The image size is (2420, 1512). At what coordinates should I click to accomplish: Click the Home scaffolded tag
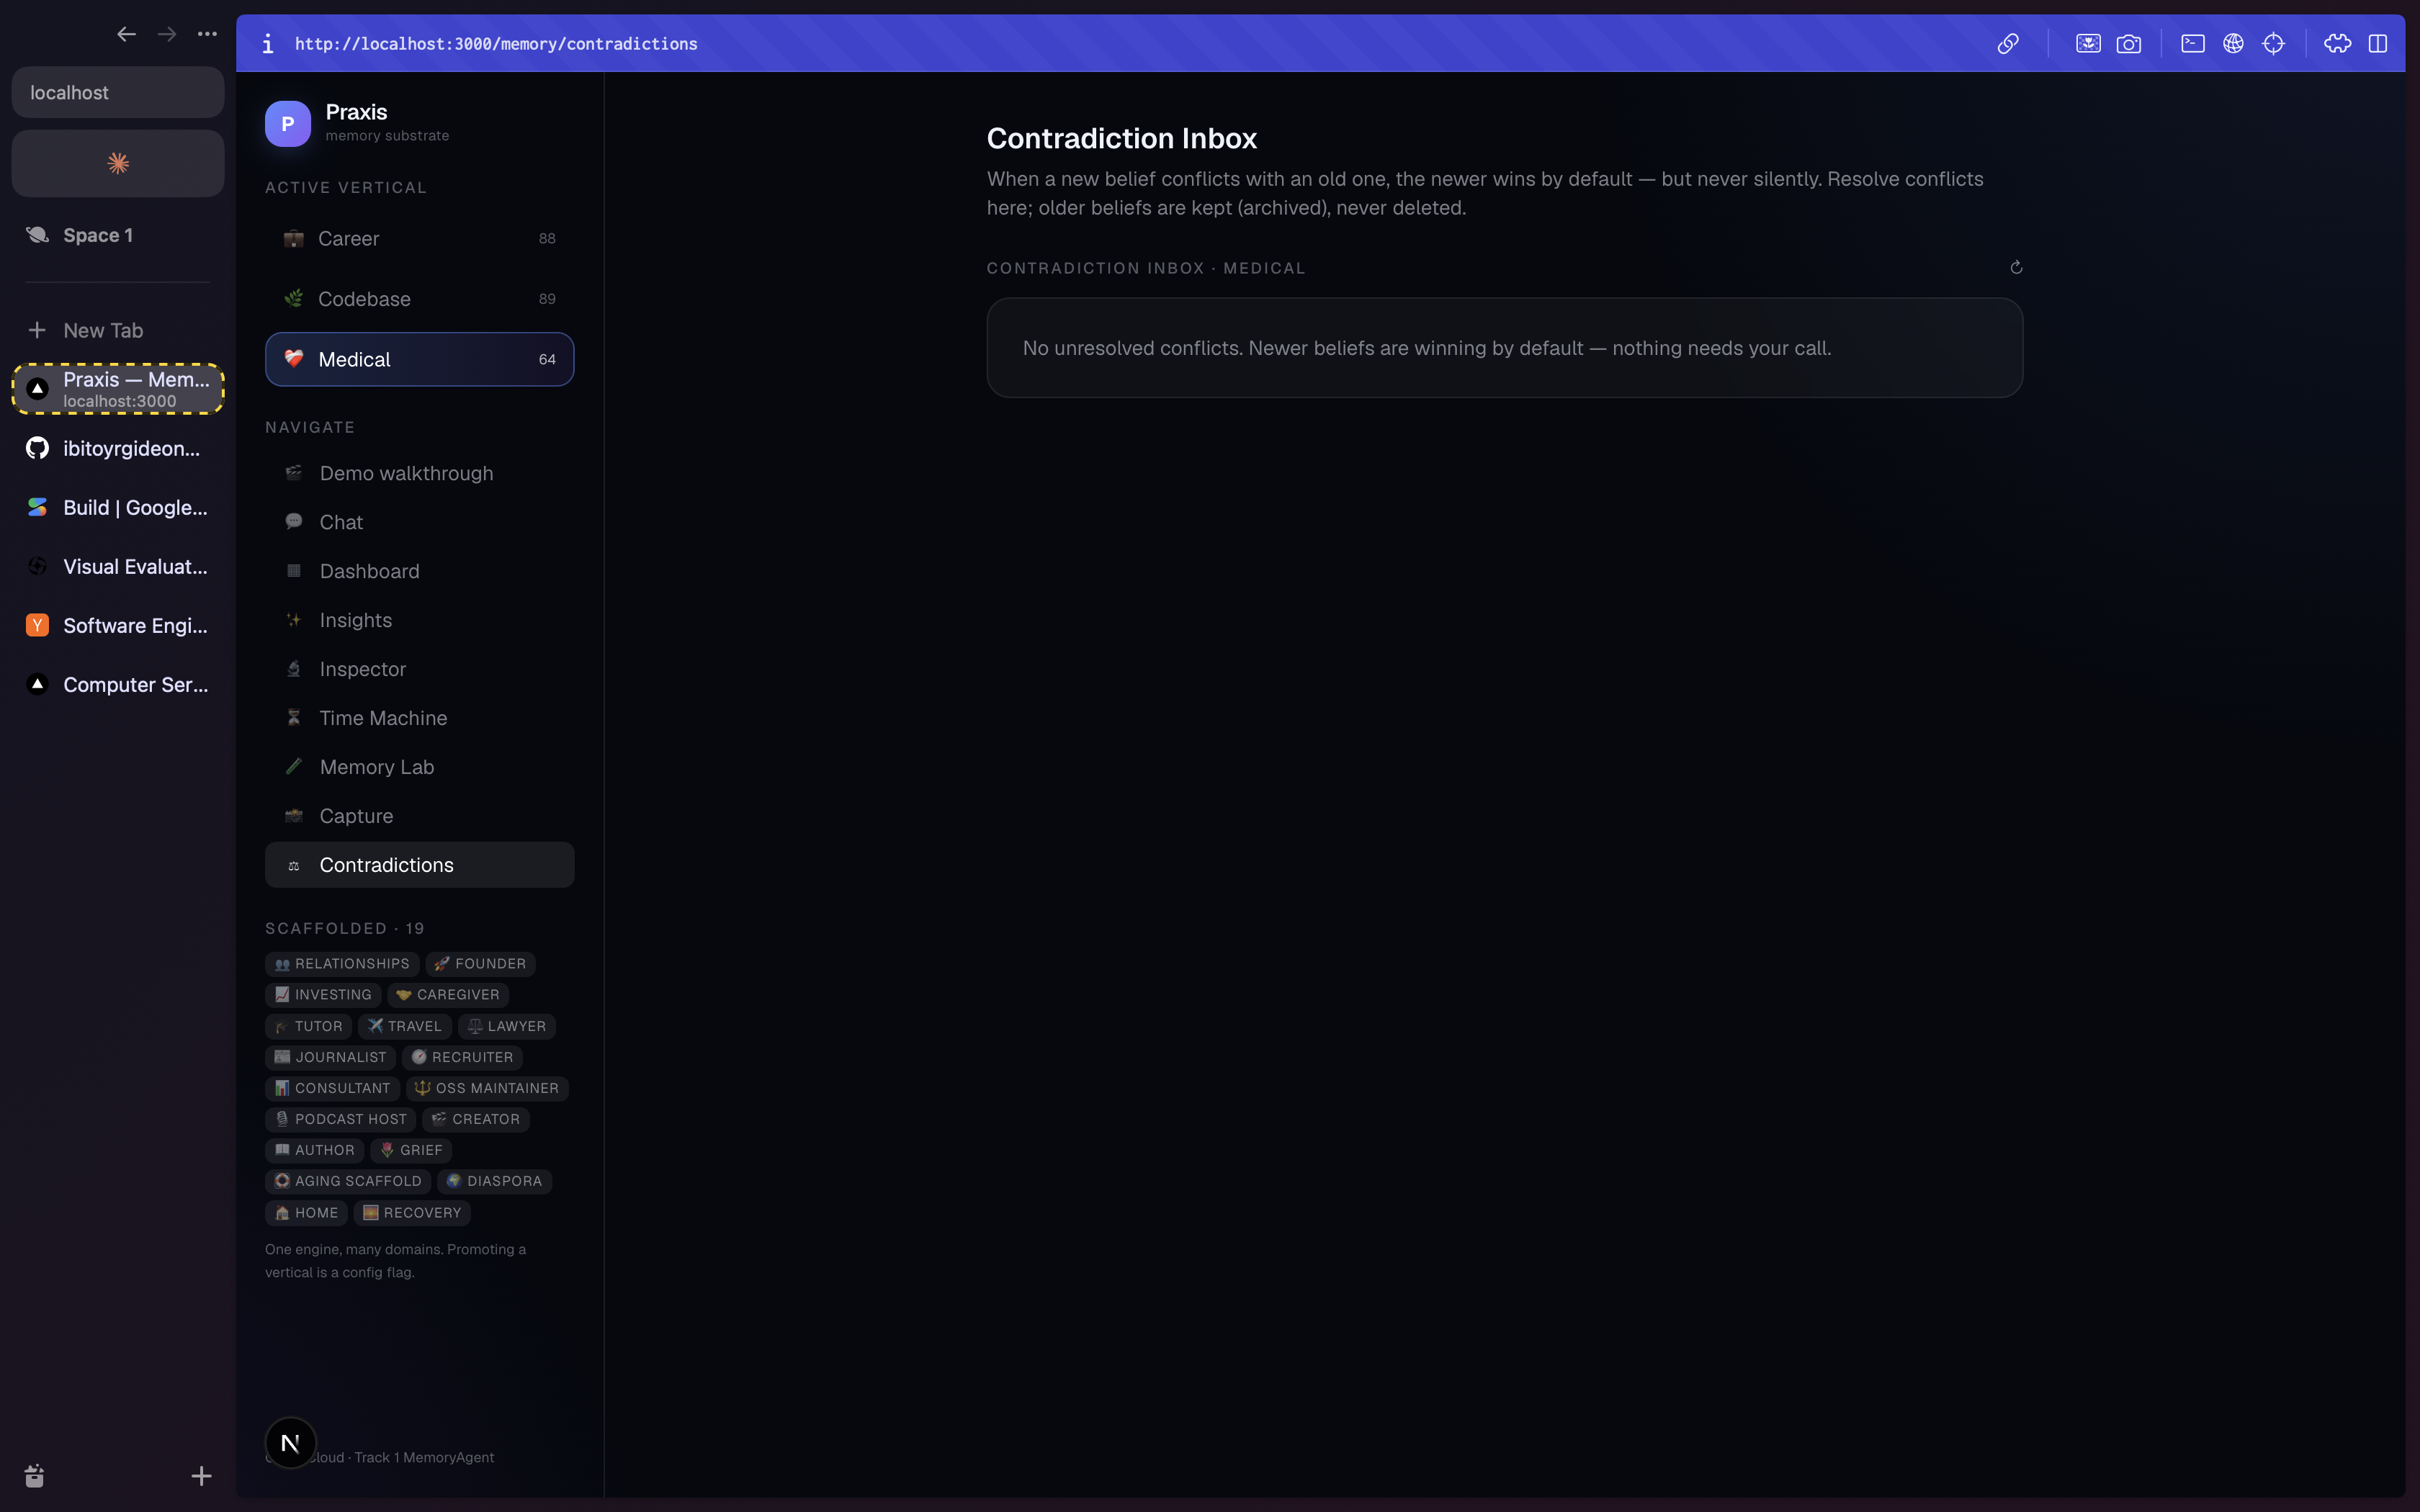pyautogui.click(x=306, y=1213)
